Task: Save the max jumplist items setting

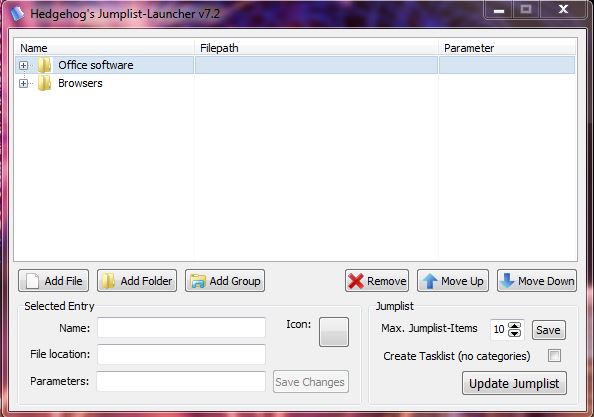Action: pos(549,330)
